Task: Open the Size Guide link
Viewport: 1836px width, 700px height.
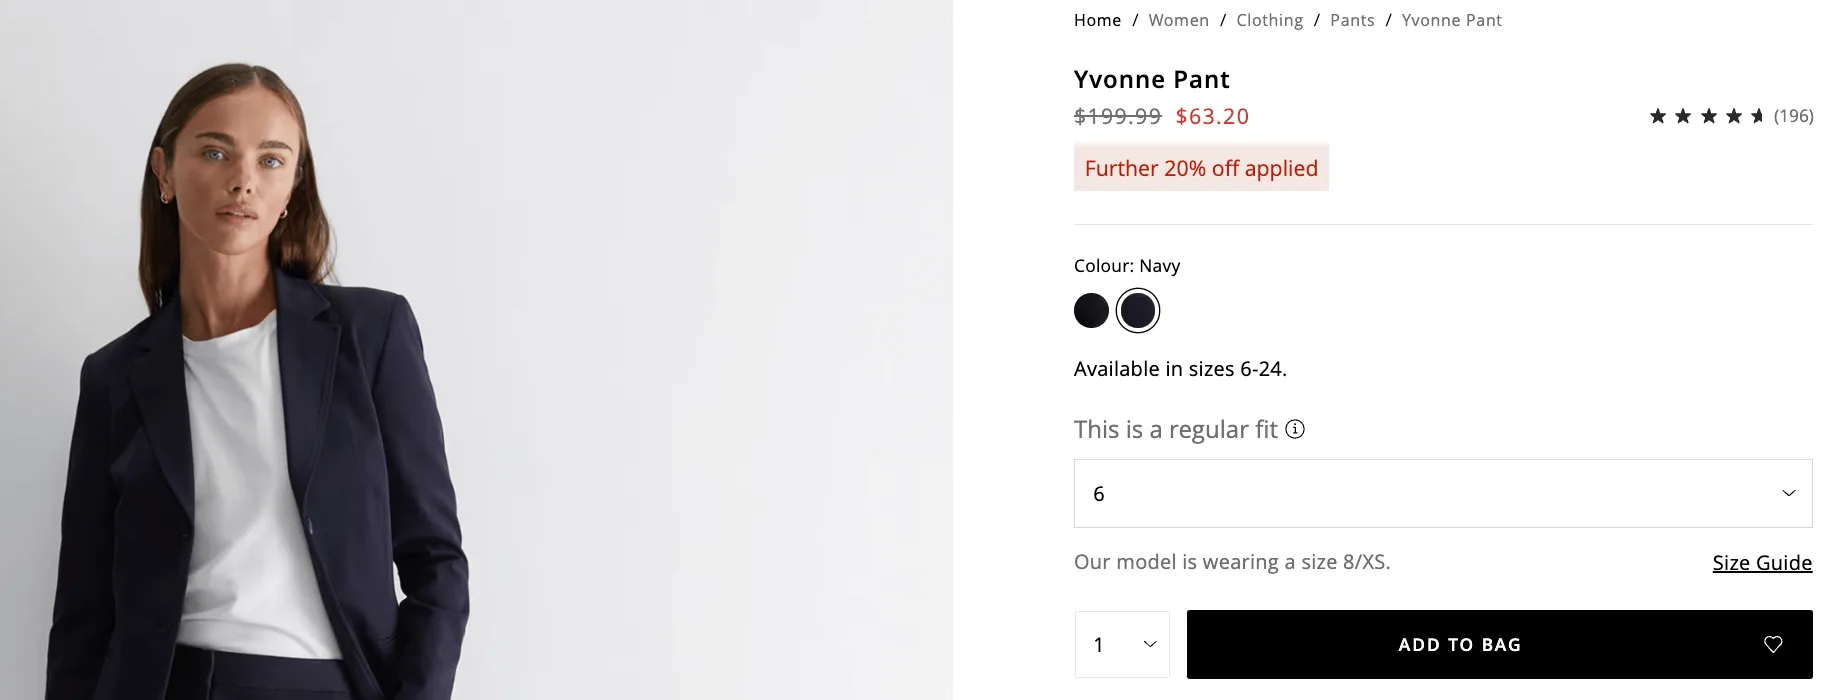Action: pos(1761,563)
